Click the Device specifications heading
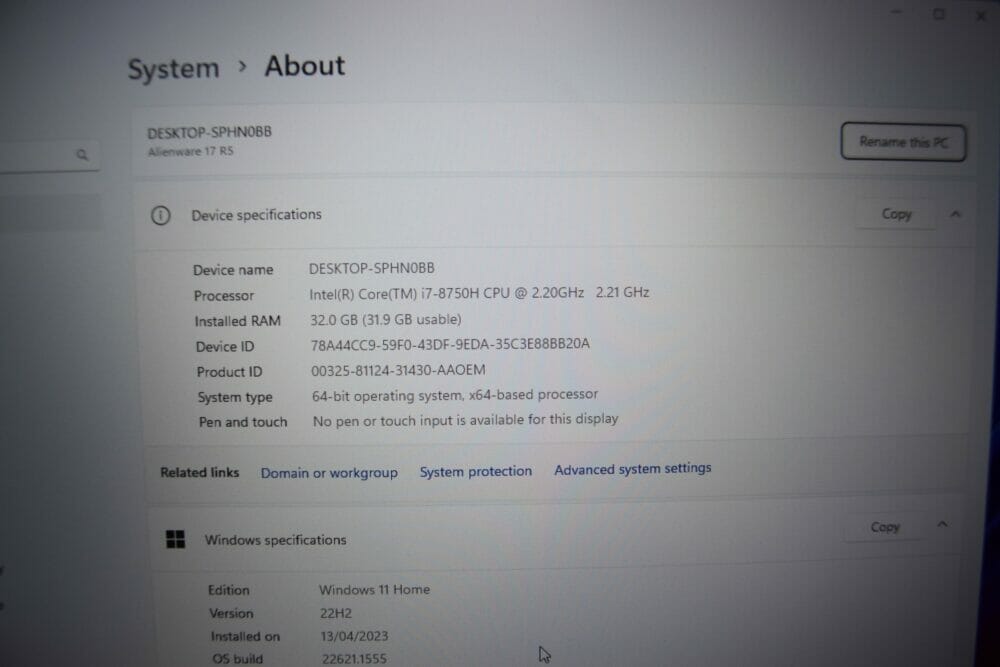The image size is (1000, 667). click(x=256, y=215)
